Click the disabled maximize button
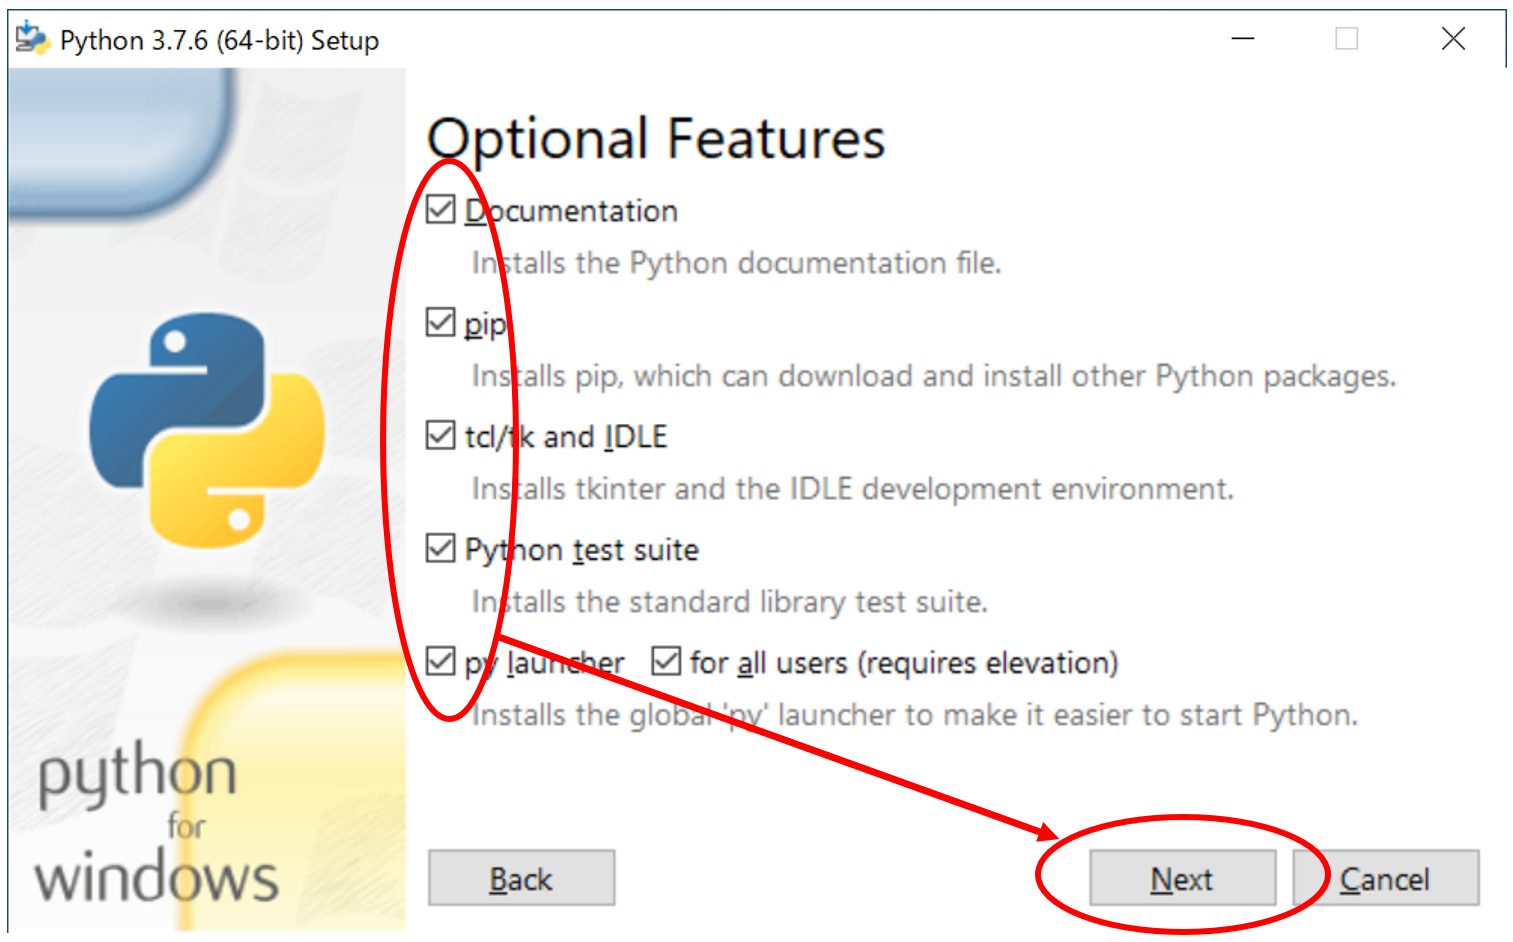Screen dimensions: 1513x942 coord(1347,39)
